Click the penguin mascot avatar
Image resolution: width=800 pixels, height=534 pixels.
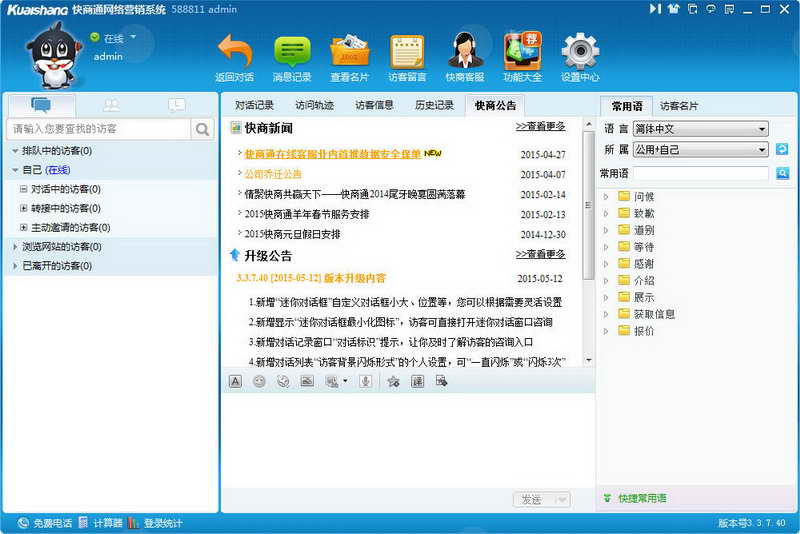pos(53,56)
